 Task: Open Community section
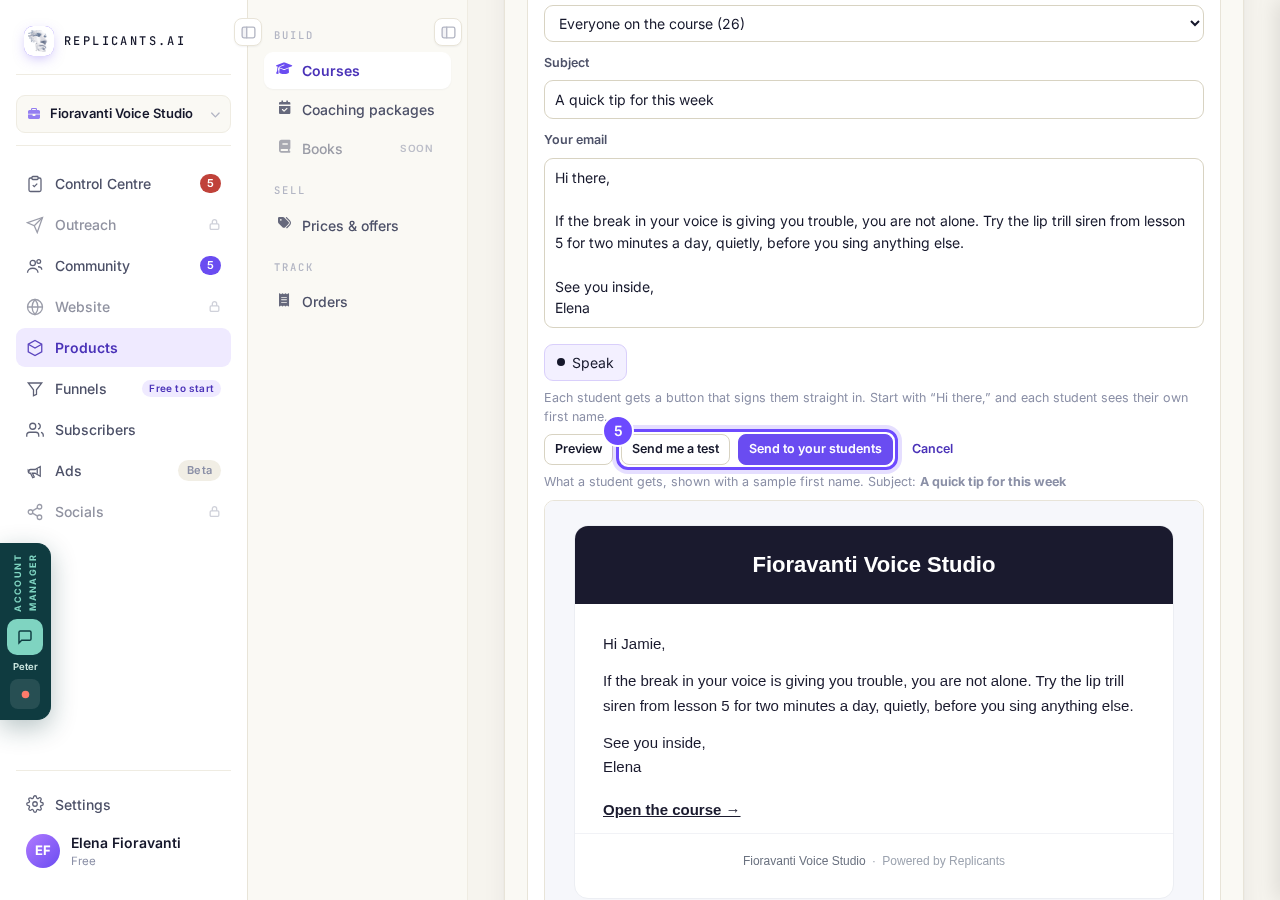point(123,266)
